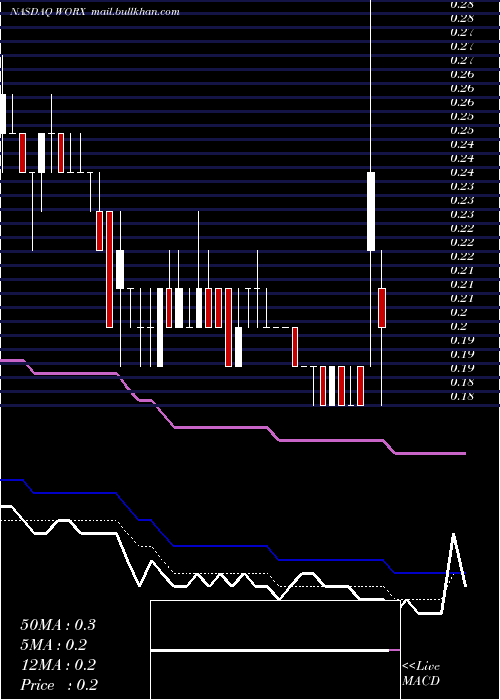Select the 12MA : 0.2 legend entry
The height and width of the screenshot is (700, 500).
tap(58, 665)
